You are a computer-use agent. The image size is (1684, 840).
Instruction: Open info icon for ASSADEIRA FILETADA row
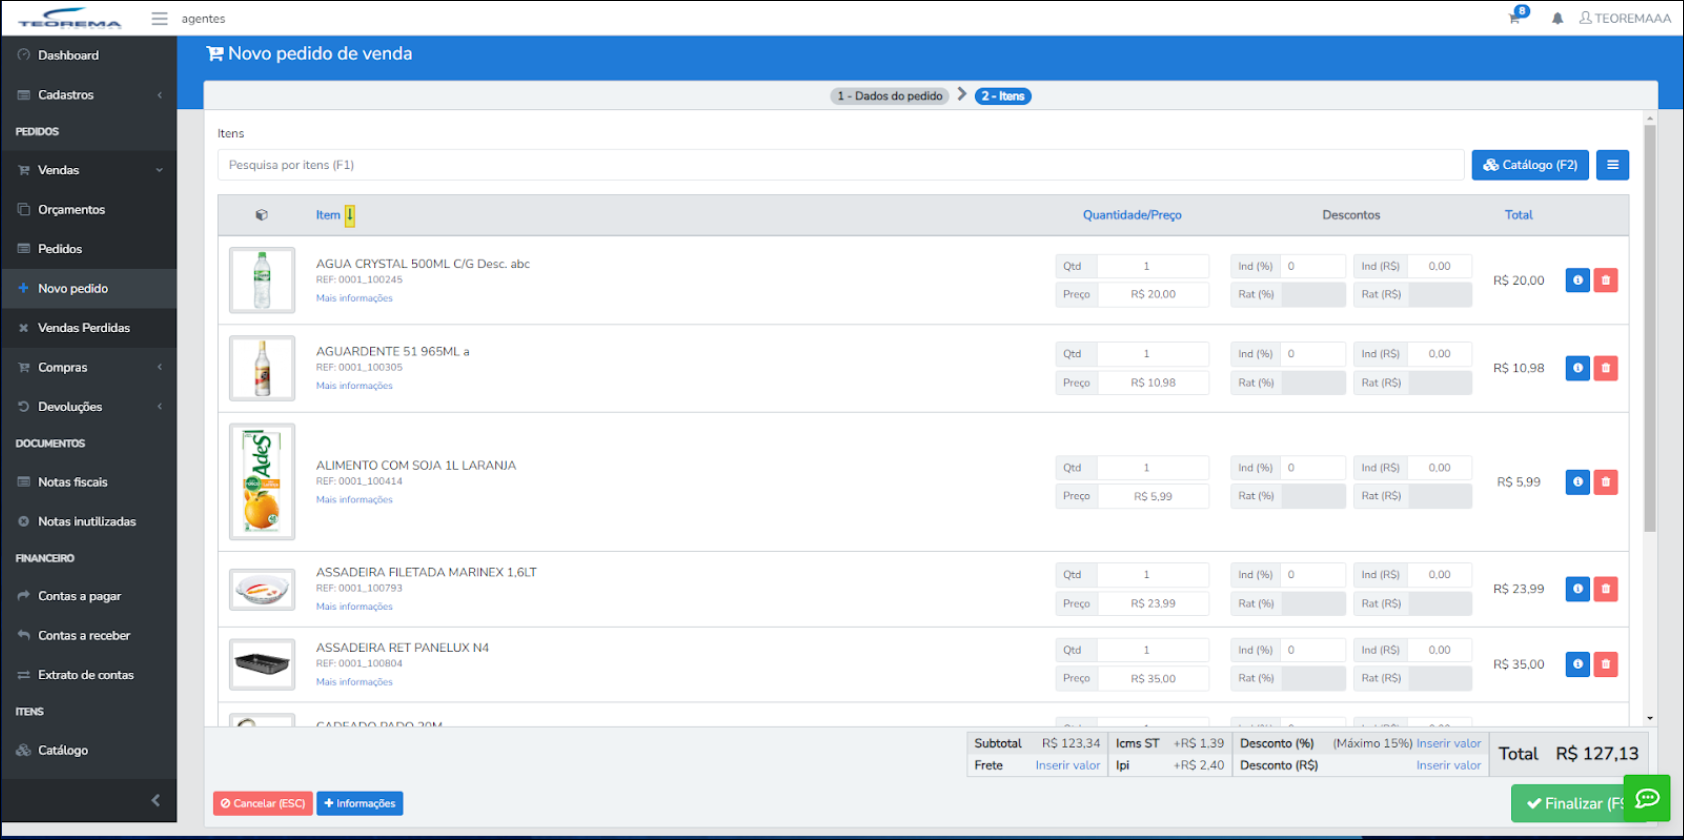point(1577,589)
